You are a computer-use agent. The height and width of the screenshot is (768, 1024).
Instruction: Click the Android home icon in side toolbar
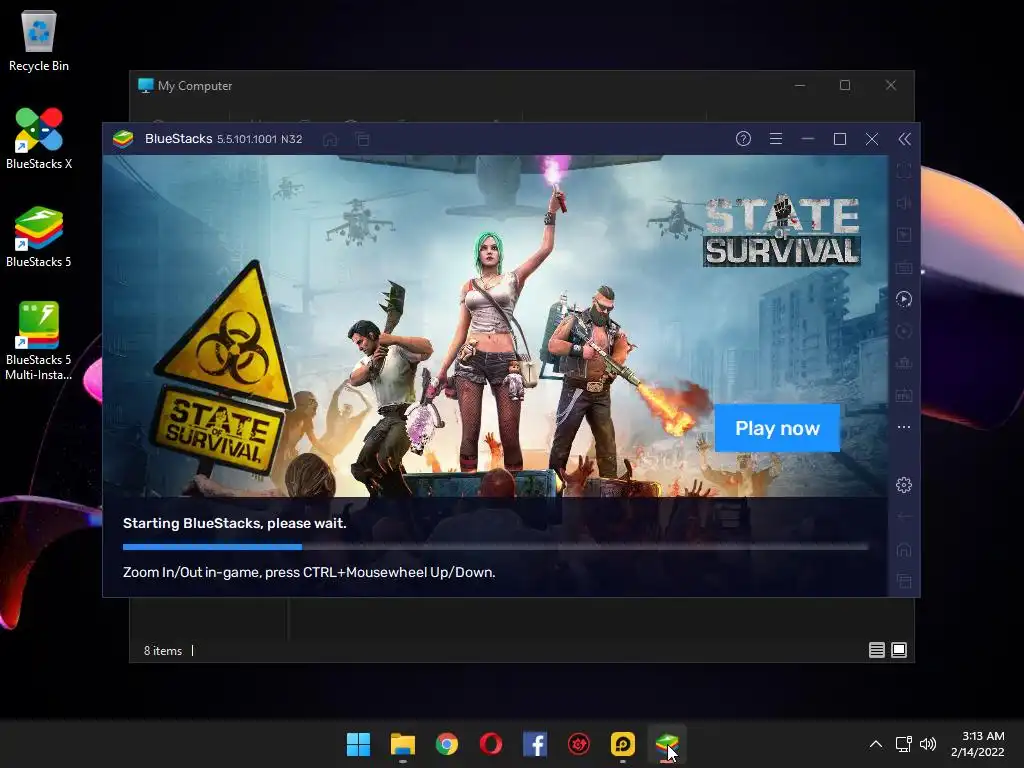click(x=904, y=549)
